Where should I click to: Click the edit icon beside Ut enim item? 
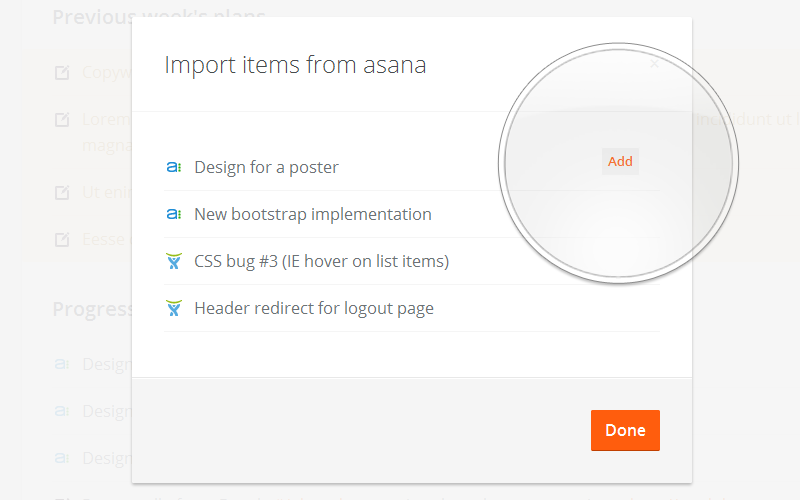(62, 192)
